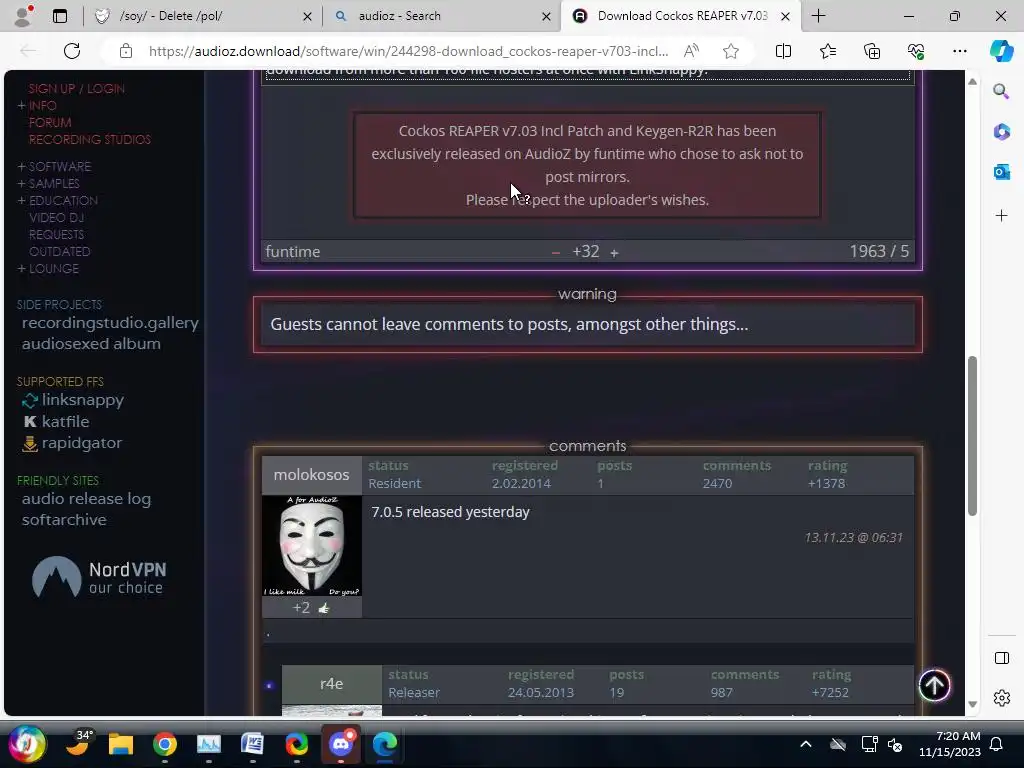Close the audioz - Search tab

coord(546,16)
